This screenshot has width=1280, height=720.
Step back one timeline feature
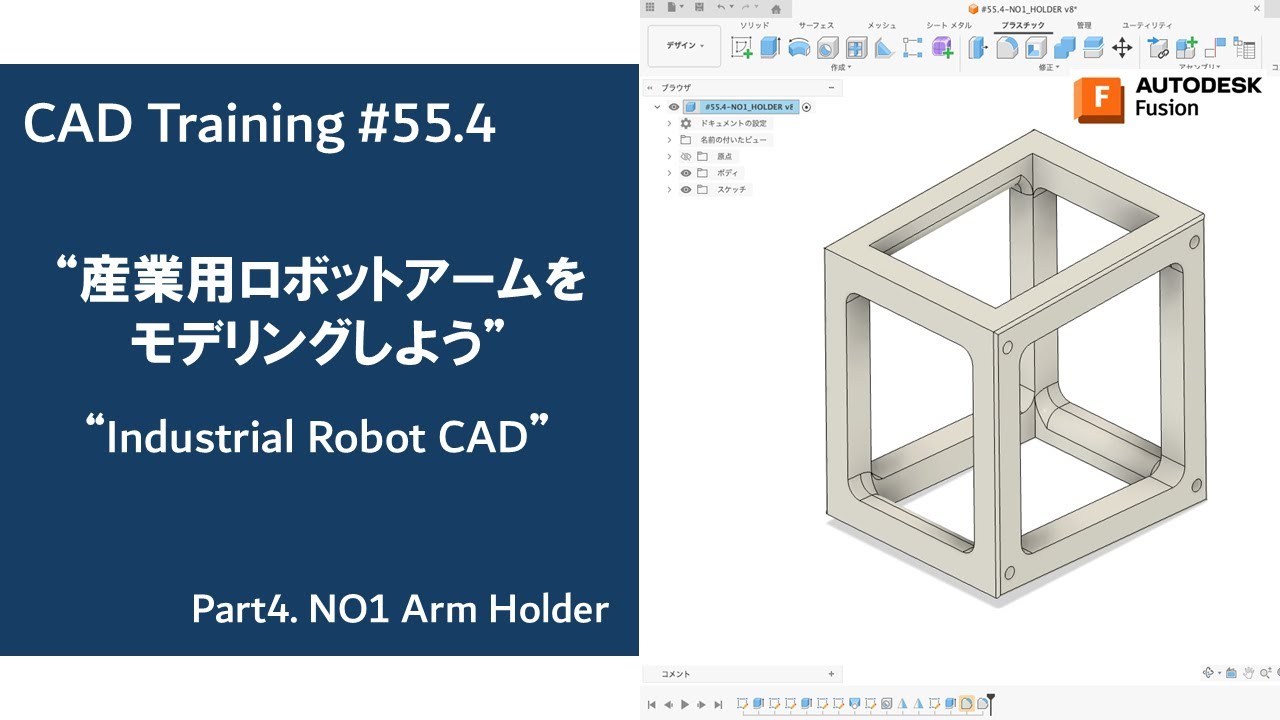tap(669, 705)
